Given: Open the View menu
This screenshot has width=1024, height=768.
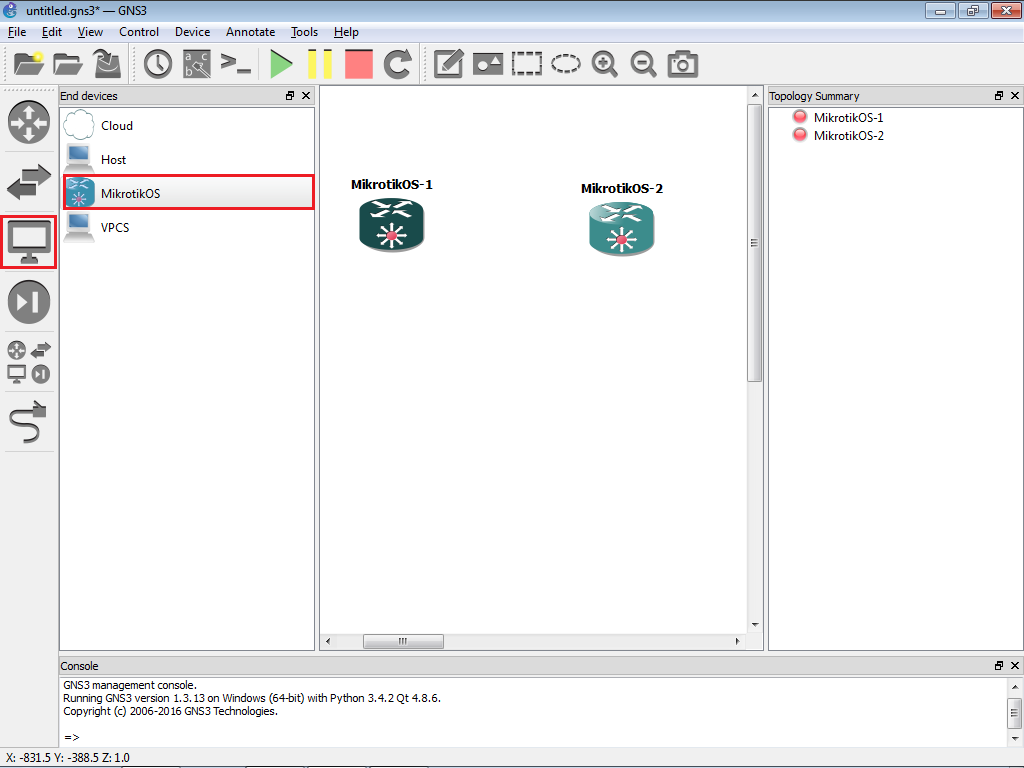Looking at the screenshot, I should click(90, 32).
